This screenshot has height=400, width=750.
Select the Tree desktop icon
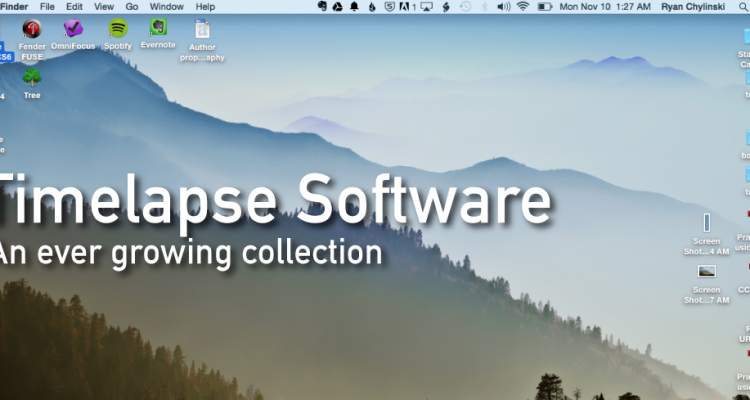[x=32, y=77]
